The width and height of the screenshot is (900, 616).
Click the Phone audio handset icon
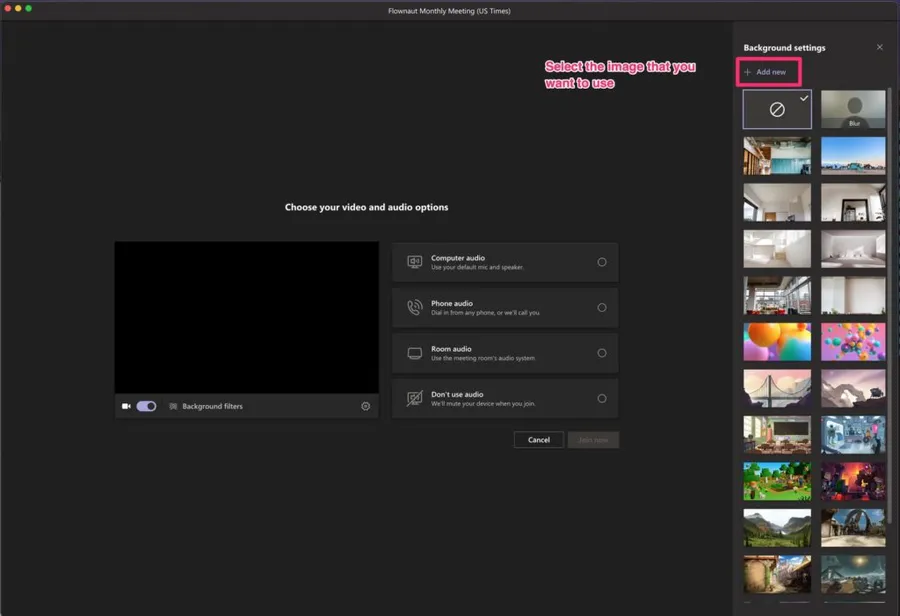coord(414,308)
